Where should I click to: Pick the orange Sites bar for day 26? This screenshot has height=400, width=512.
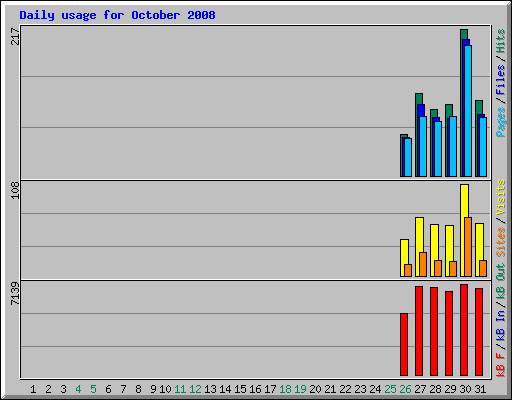[x=408, y=271]
